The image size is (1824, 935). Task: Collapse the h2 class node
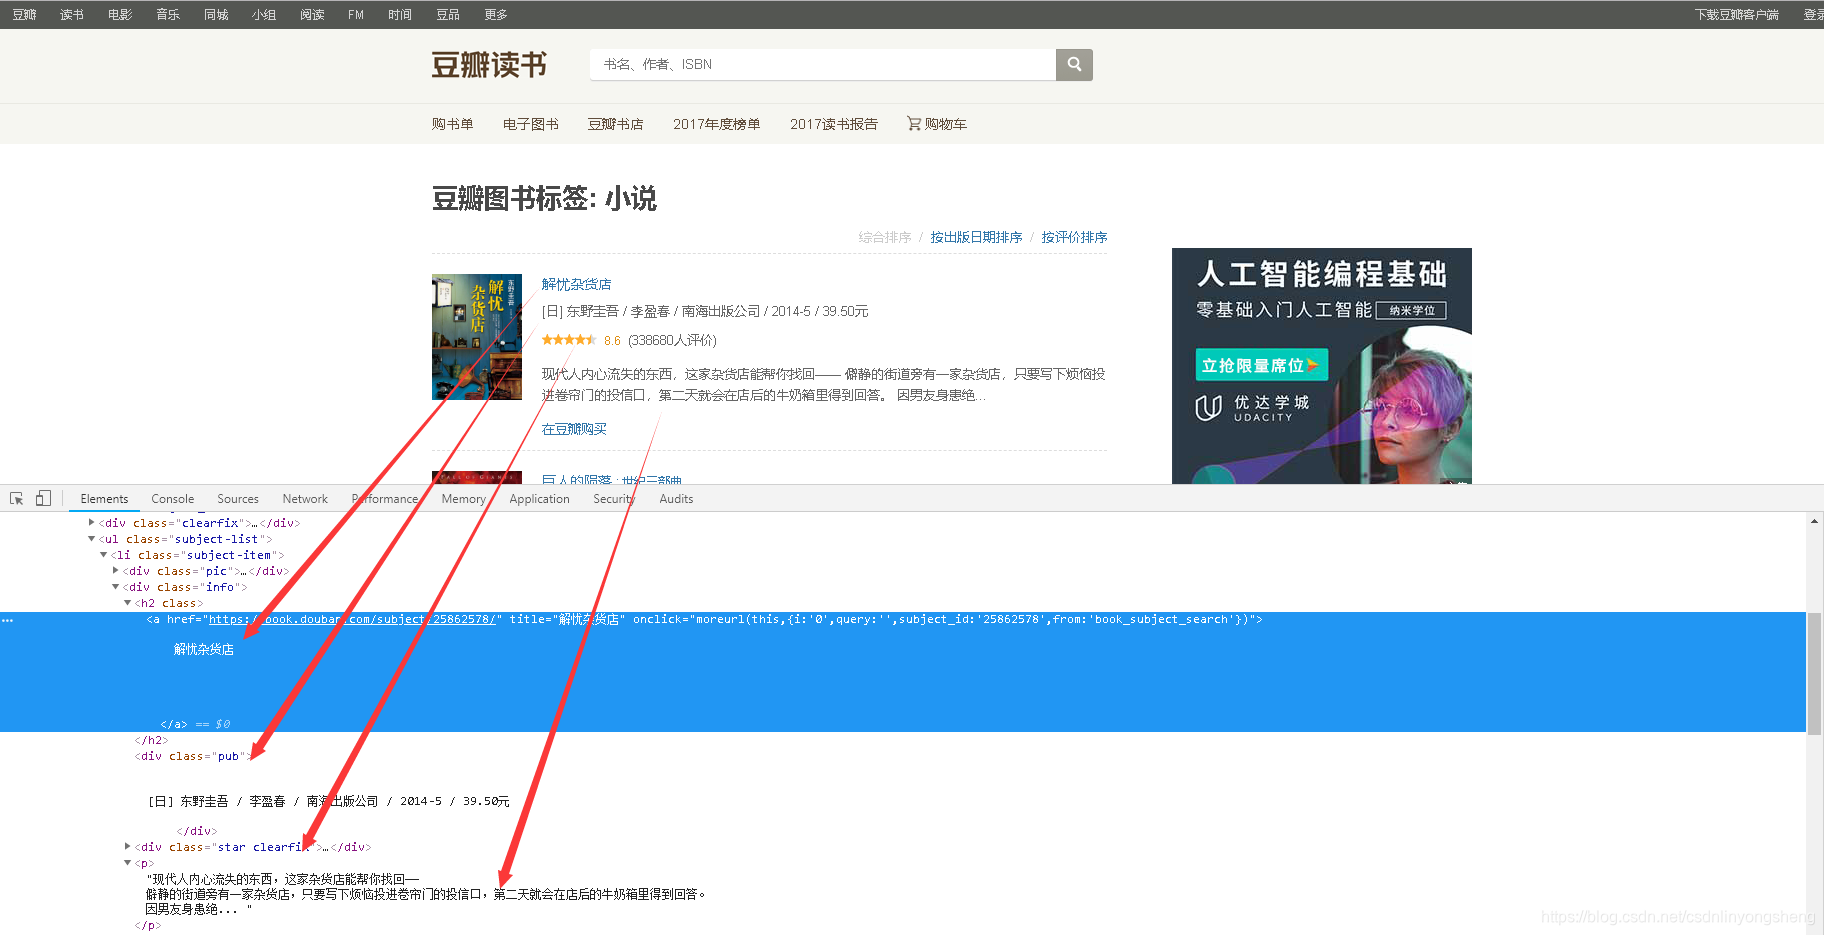click(128, 602)
